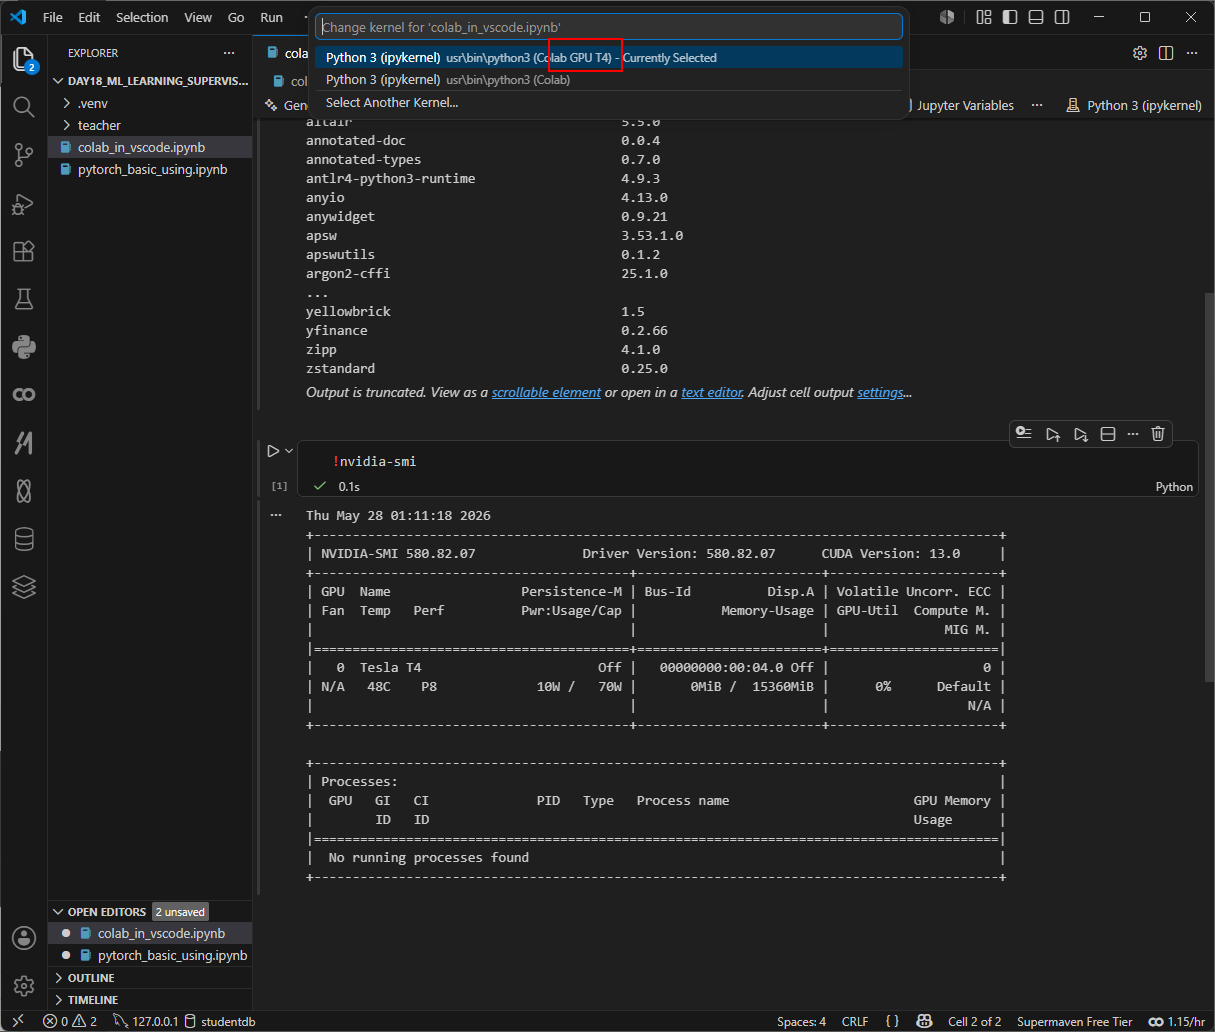Delete the nvidia-smi cell via trash icon

pos(1158,433)
